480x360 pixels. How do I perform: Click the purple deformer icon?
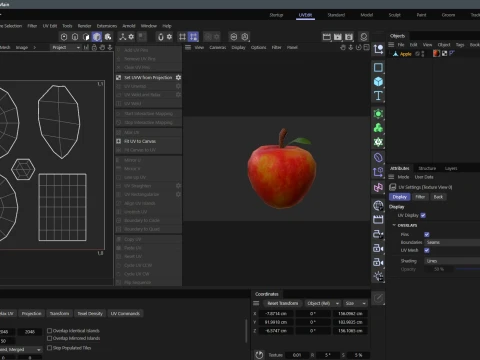[378, 157]
